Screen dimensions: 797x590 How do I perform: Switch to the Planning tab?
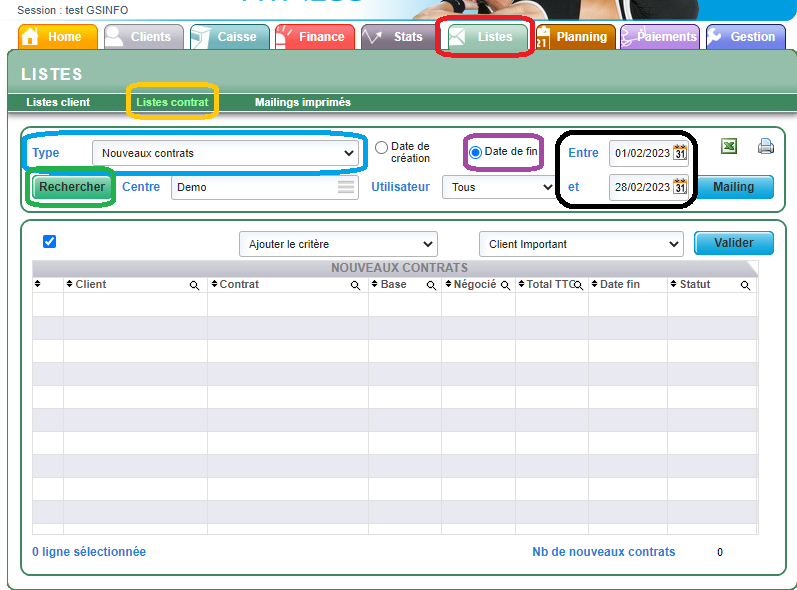click(574, 37)
